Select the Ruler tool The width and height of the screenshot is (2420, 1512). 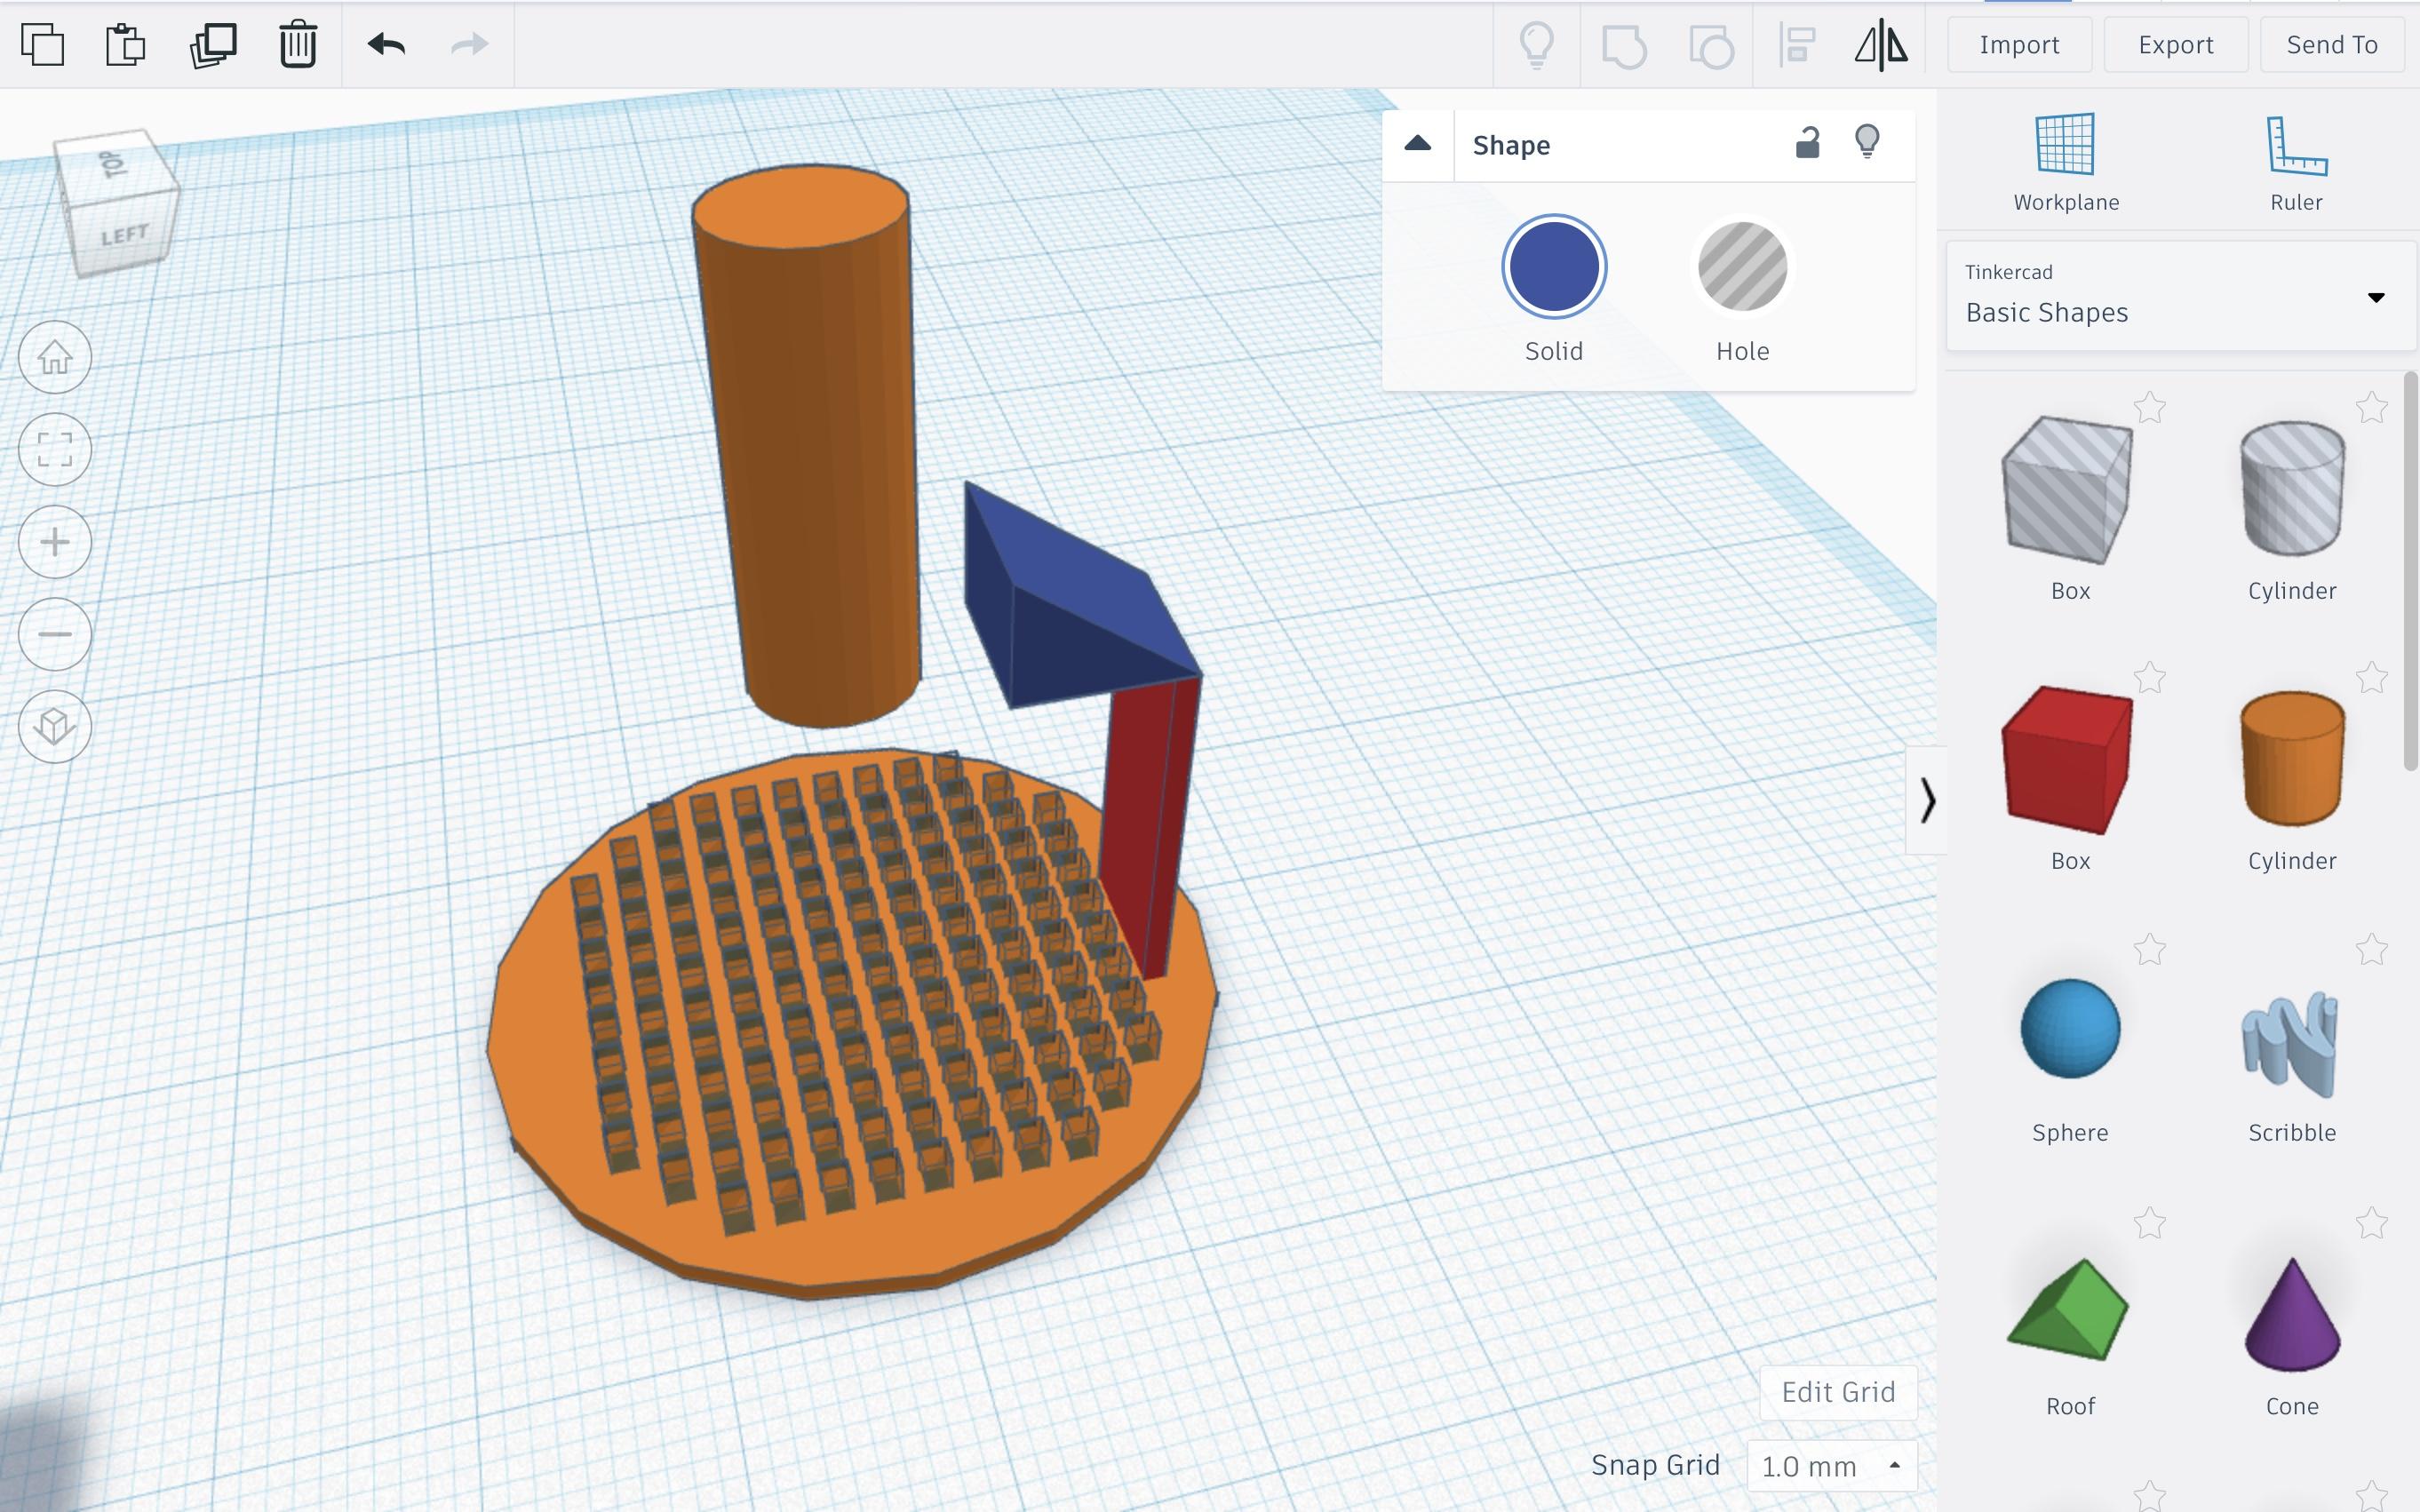point(2296,163)
